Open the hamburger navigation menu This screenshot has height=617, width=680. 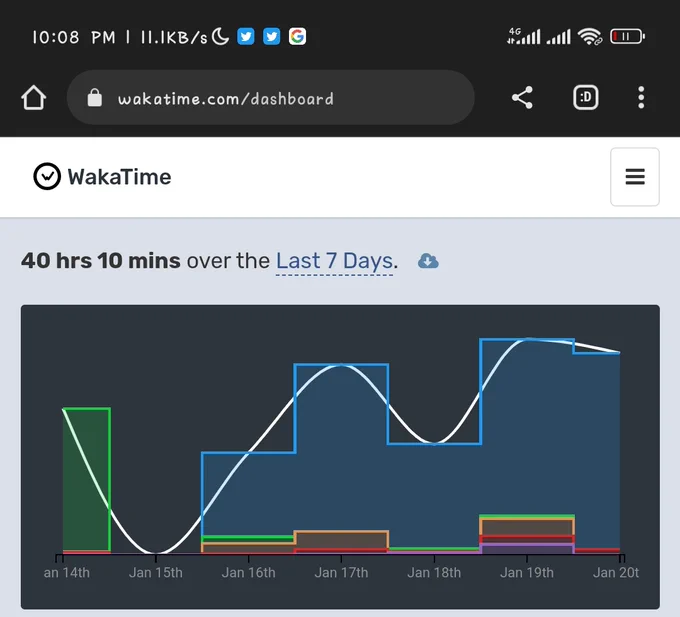point(635,176)
